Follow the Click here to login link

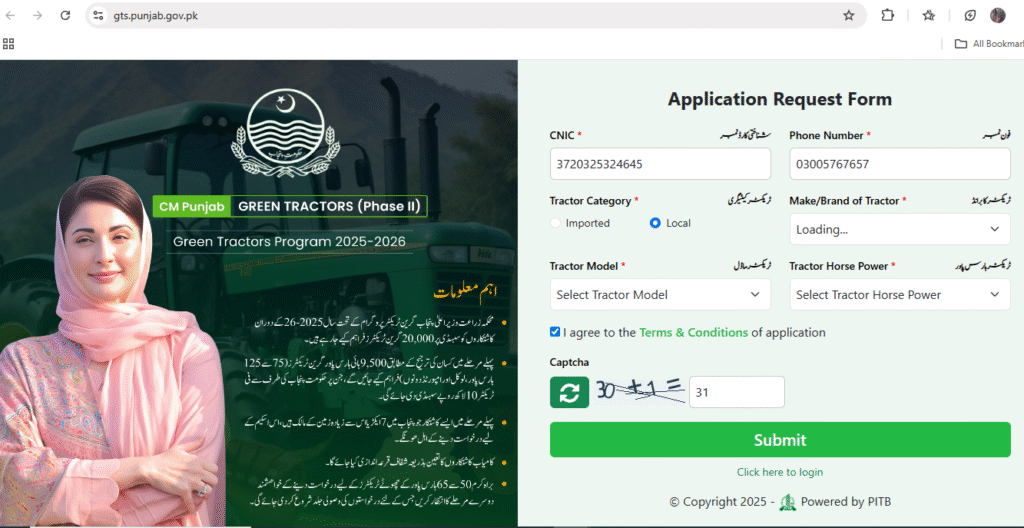779,472
